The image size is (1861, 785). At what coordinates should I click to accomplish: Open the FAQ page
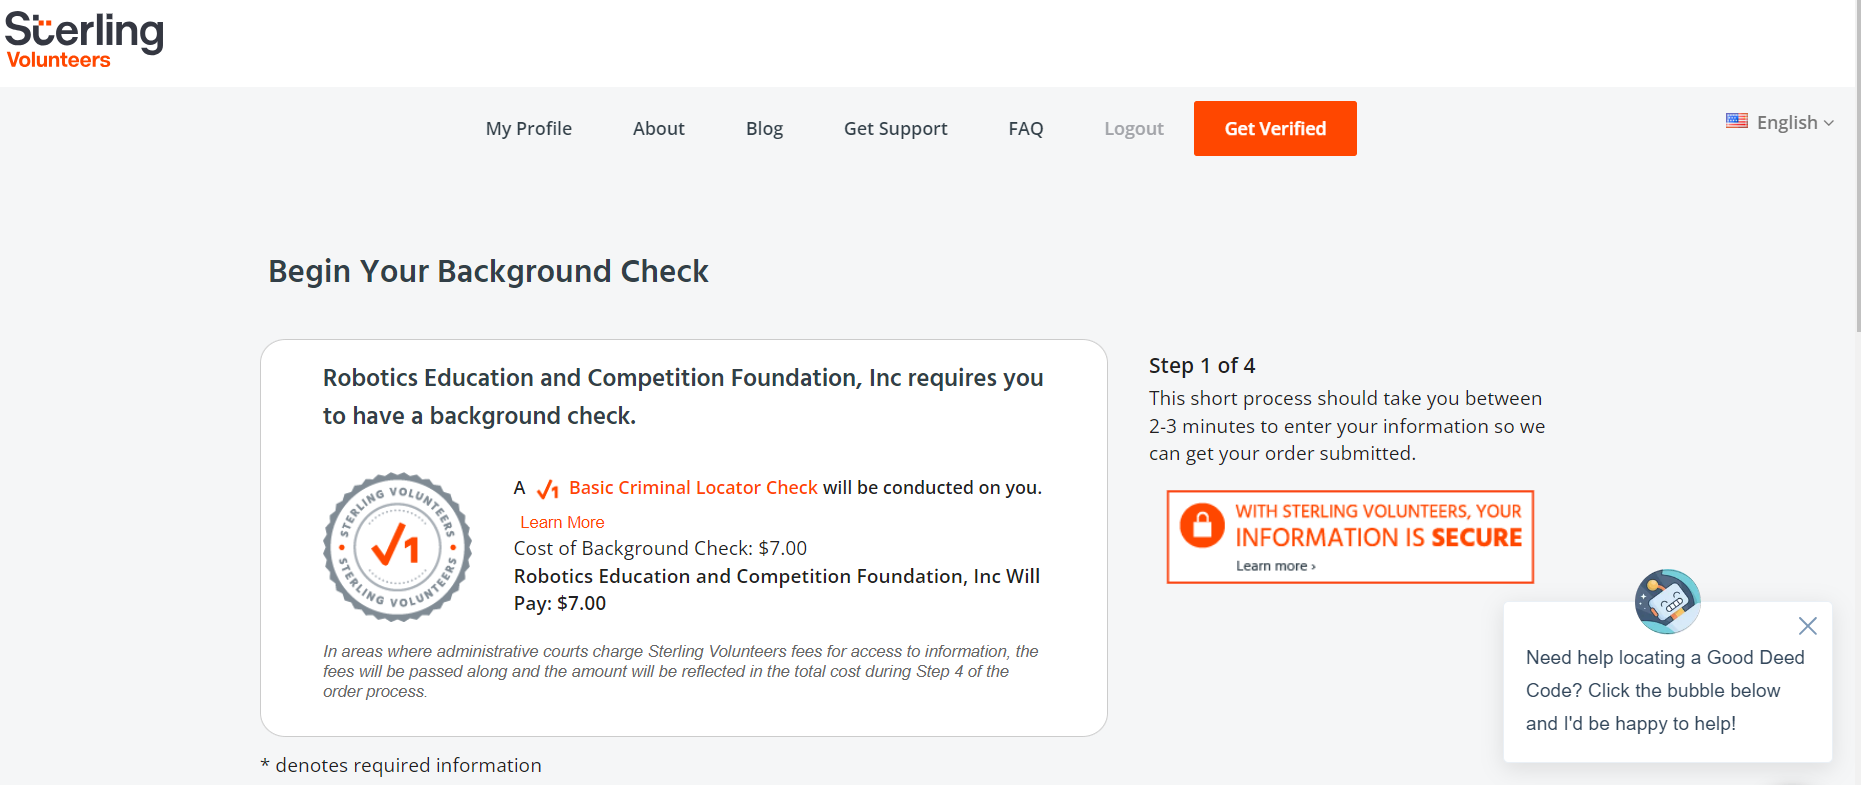pyautogui.click(x=1026, y=128)
